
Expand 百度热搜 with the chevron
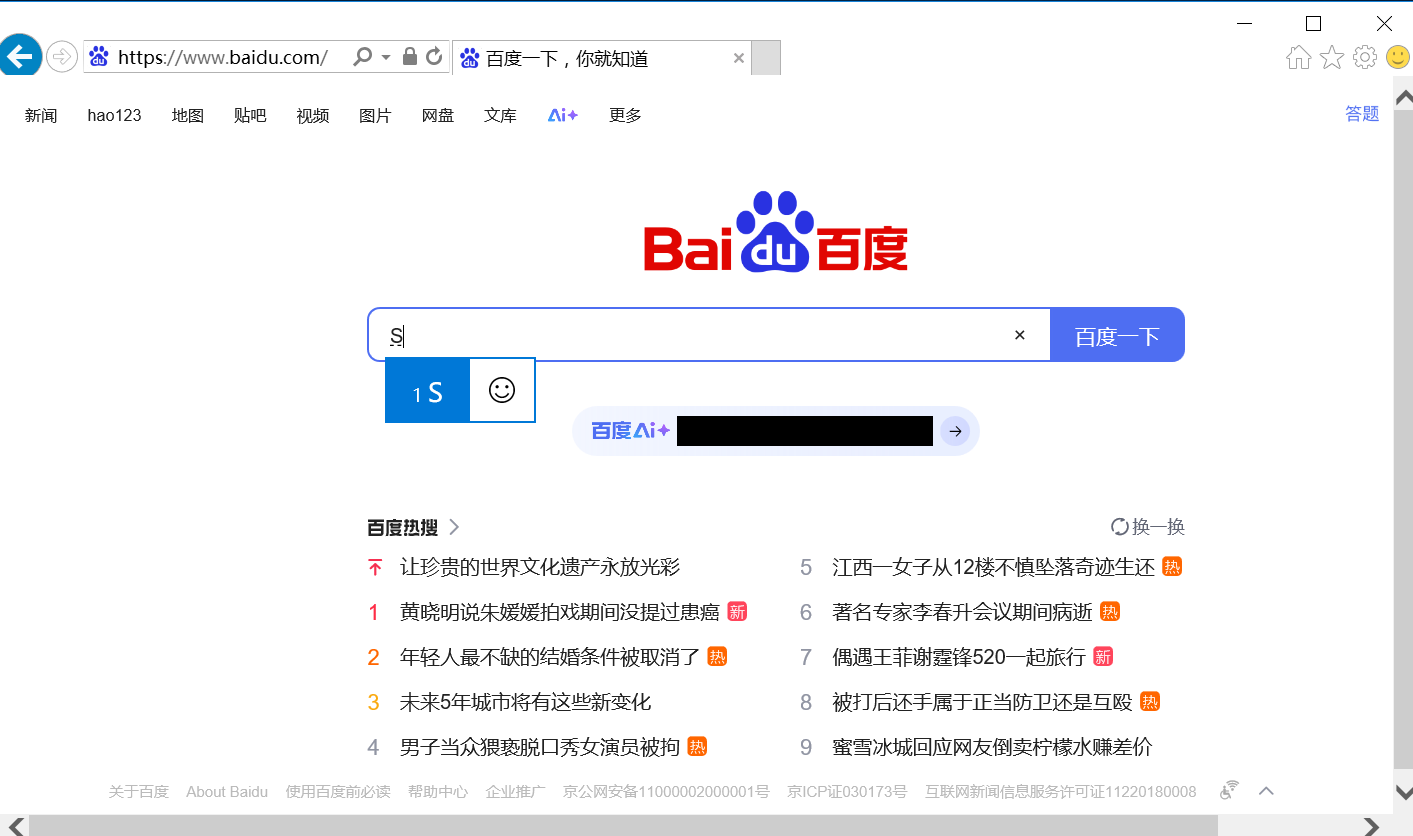tap(454, 527)
